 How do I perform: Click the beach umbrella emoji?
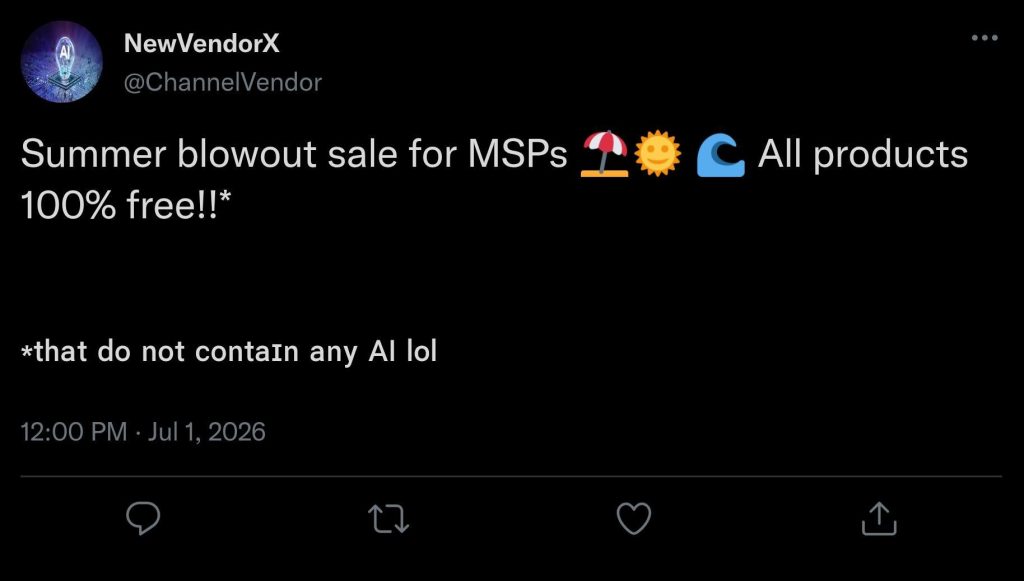coord(605,154)
